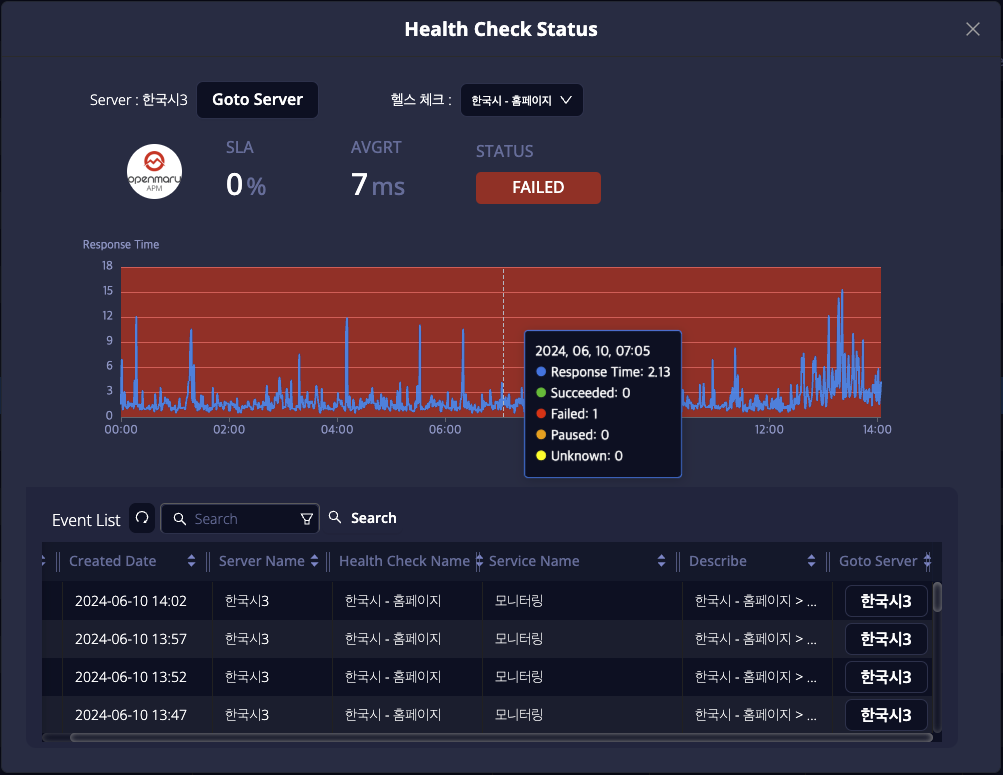This screenshot has height=775, width=1003.
Task: Click the vertical scrollbar of event table
Action: pos(937,600)
